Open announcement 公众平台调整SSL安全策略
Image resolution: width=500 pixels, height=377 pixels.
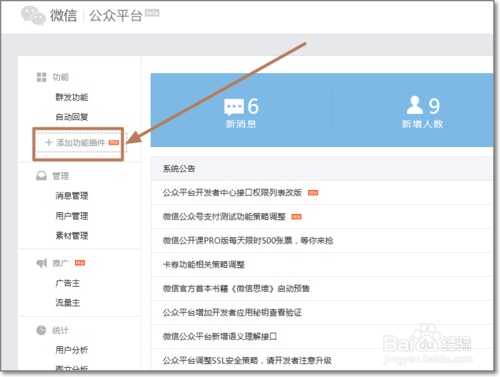point(247,360)
